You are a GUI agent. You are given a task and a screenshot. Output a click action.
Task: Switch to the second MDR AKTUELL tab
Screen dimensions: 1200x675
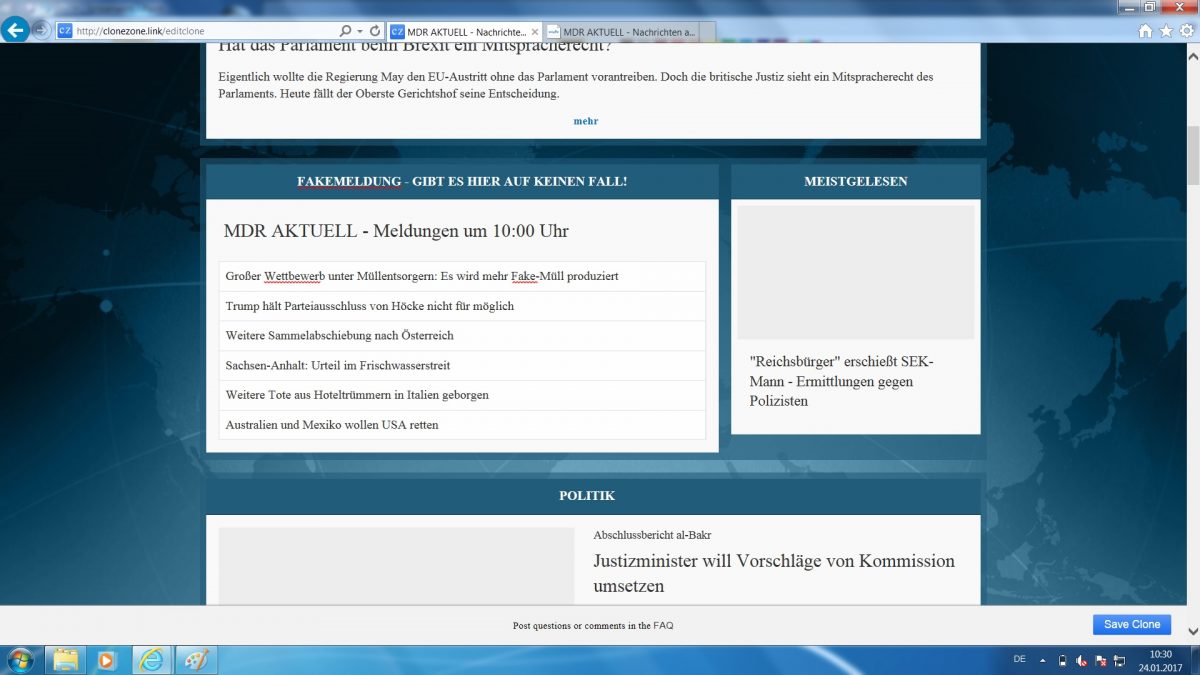628,32
